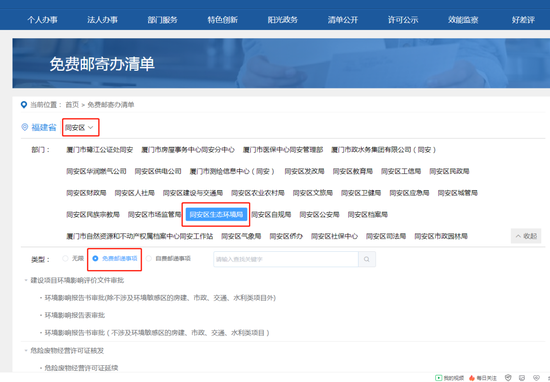Select department 同安区财政局
Screen dimensions: 550x382
click(86, 193)
